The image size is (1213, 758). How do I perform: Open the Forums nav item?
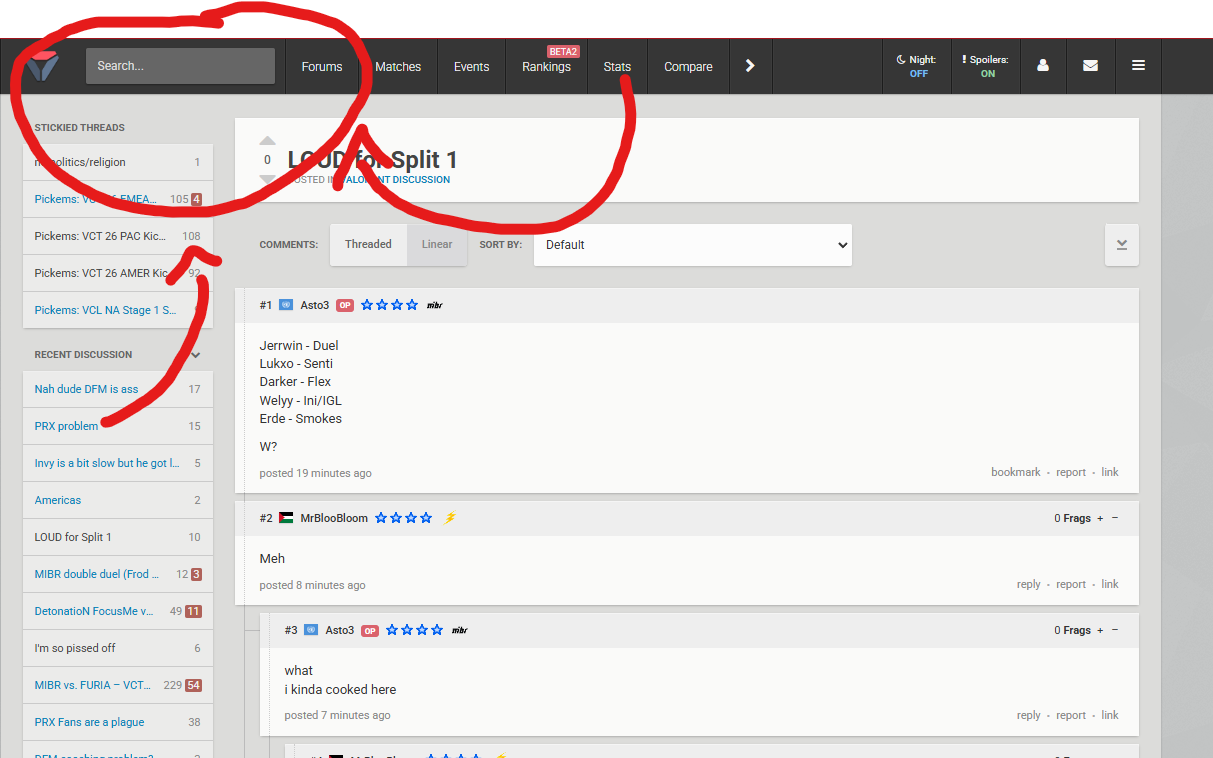pyautogui.click(x=322, y=66)
